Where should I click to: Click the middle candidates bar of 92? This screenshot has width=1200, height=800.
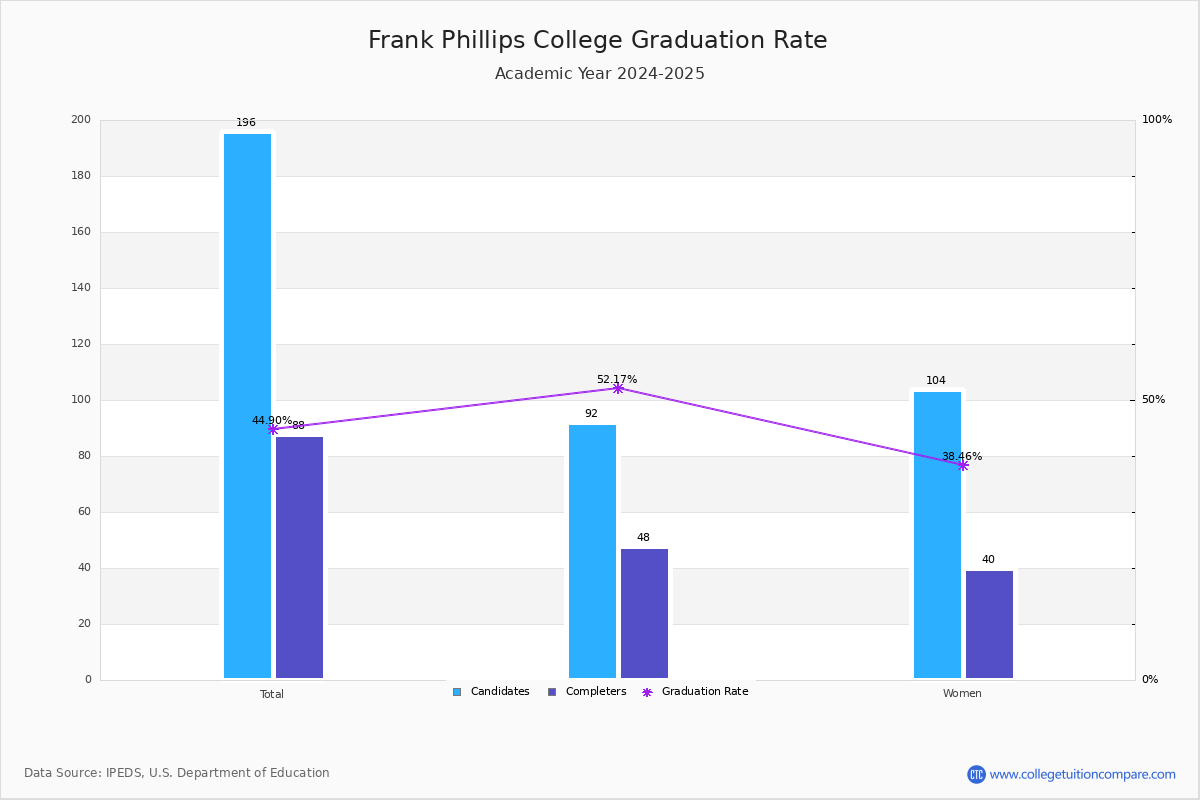592,552
